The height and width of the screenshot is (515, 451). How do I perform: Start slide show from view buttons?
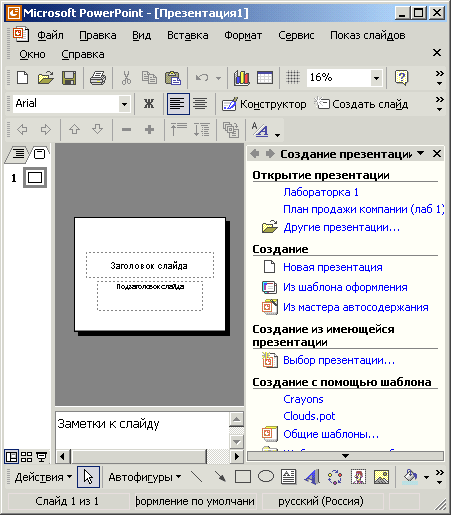[42, 456]
